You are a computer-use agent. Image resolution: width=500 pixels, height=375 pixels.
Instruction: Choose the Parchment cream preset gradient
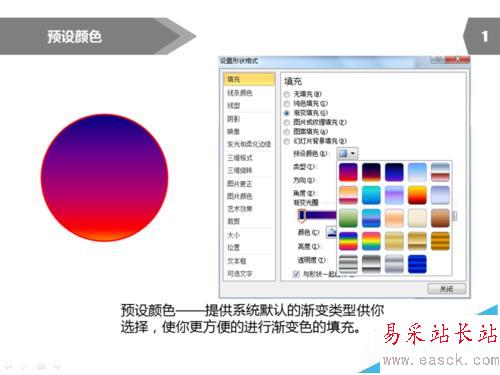pos(417,218)
